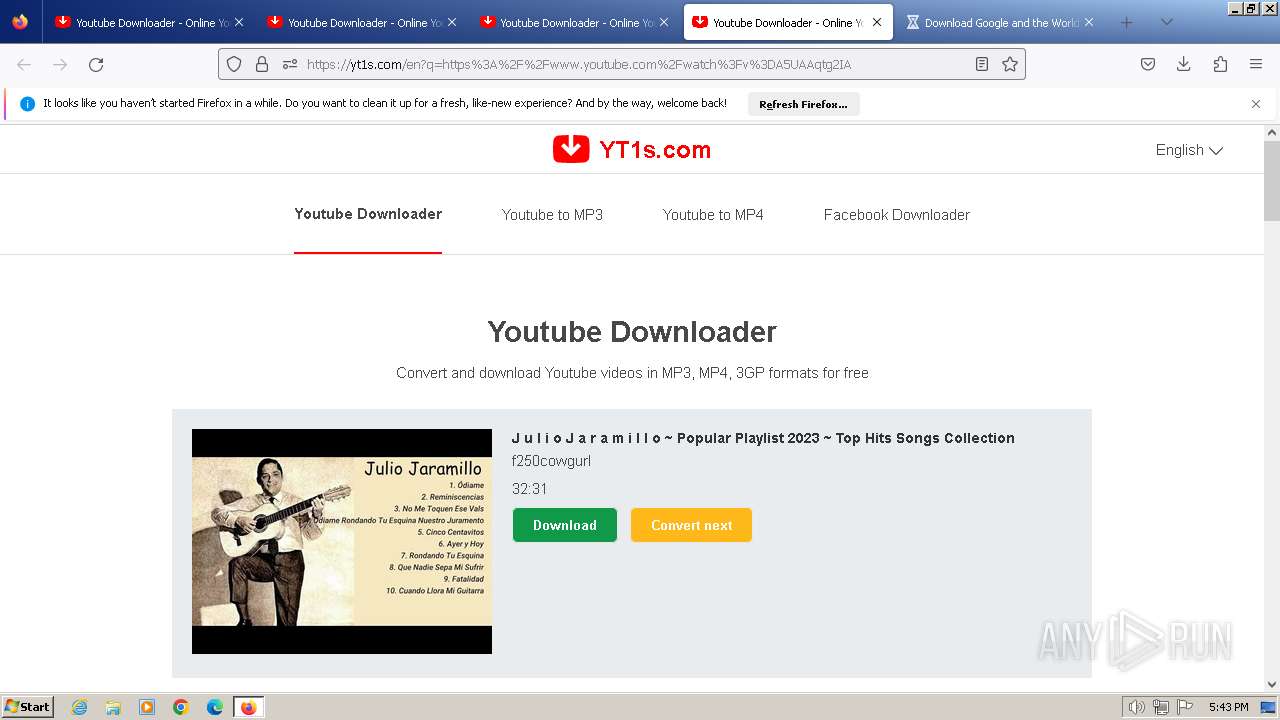1280x720 pixels.
Task: Launch Google Chrome from the taskbar
Action: [x=181, y=707]
